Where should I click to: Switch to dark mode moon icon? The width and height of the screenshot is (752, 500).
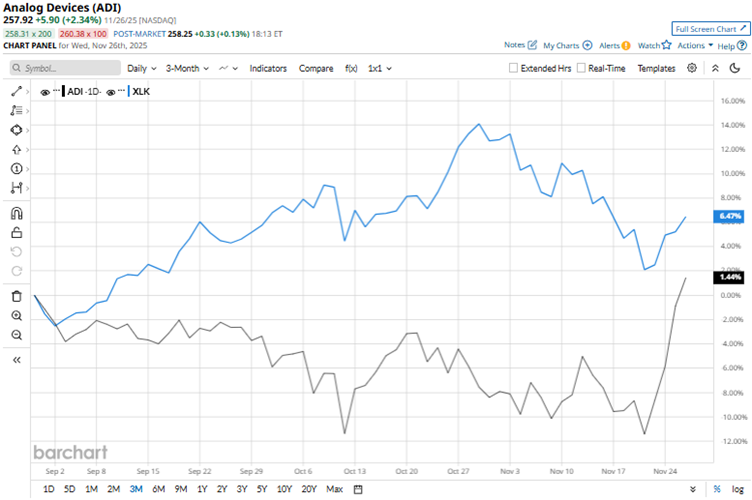[735, 68]
